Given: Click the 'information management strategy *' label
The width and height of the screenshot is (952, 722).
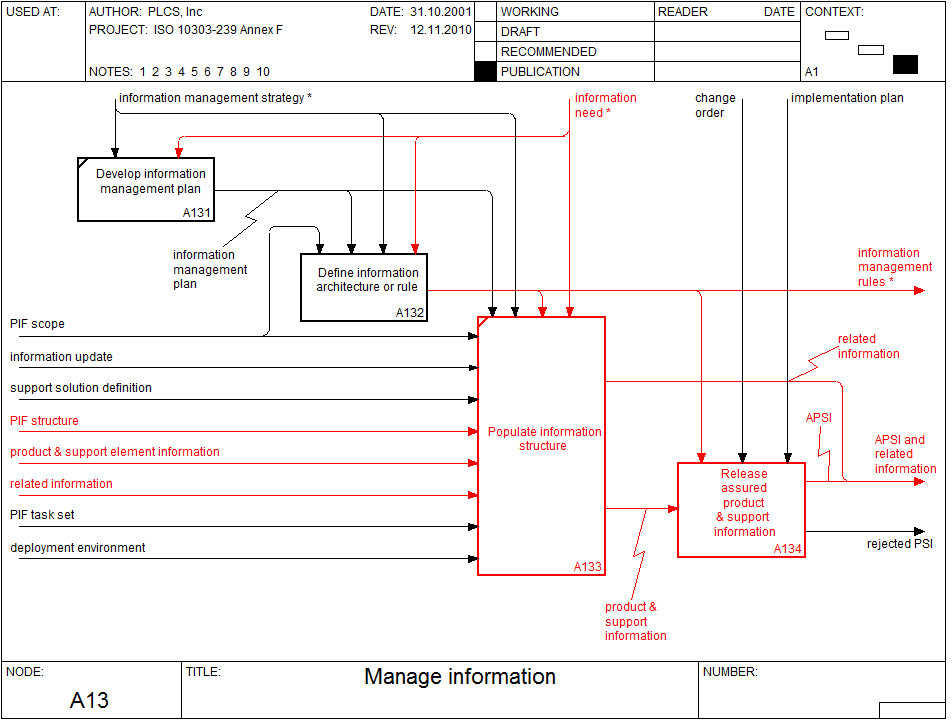Looking at the screenshot, I should click(x=215, y=98).
